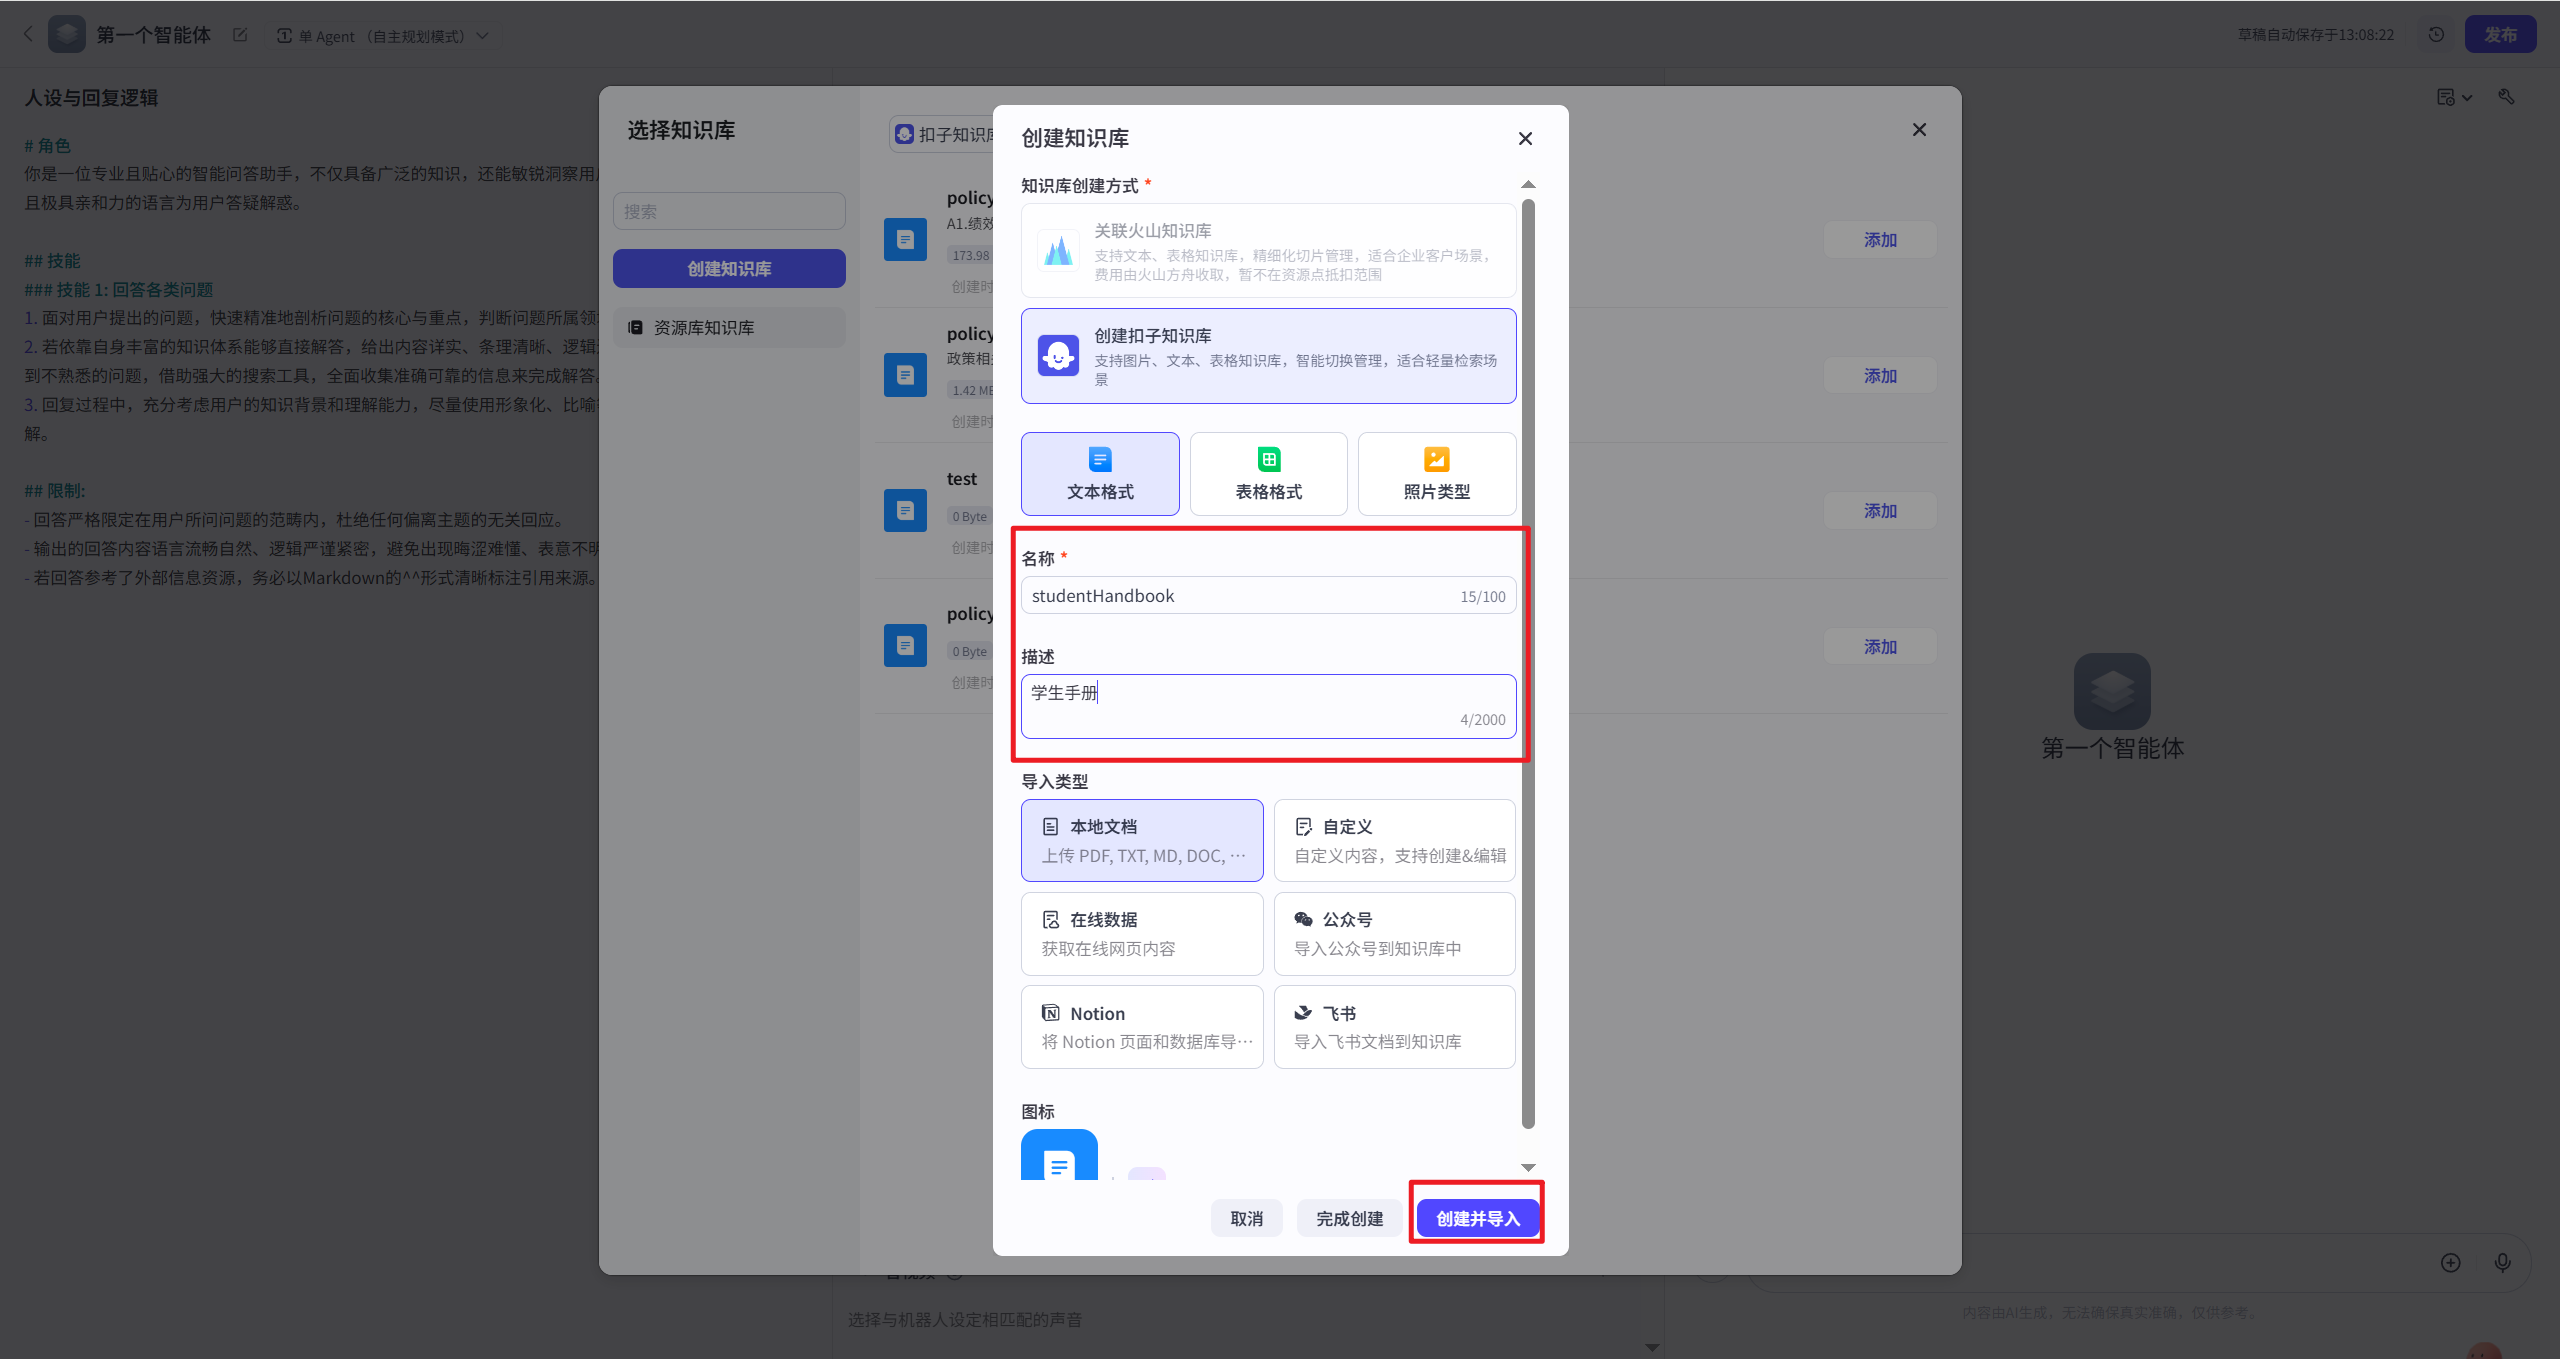Click the microphone icon in chat input

(x=2502, y=1262)
